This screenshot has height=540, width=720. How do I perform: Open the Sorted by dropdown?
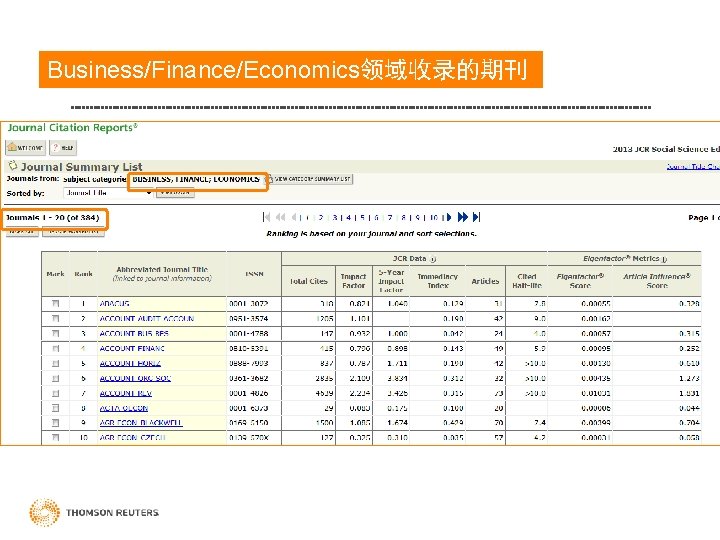[108, 193]
